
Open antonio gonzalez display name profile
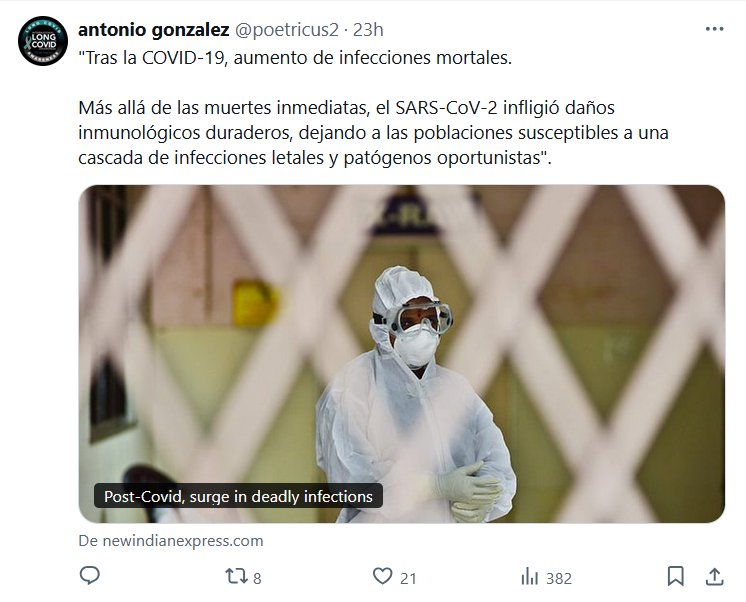click(154, 30)
